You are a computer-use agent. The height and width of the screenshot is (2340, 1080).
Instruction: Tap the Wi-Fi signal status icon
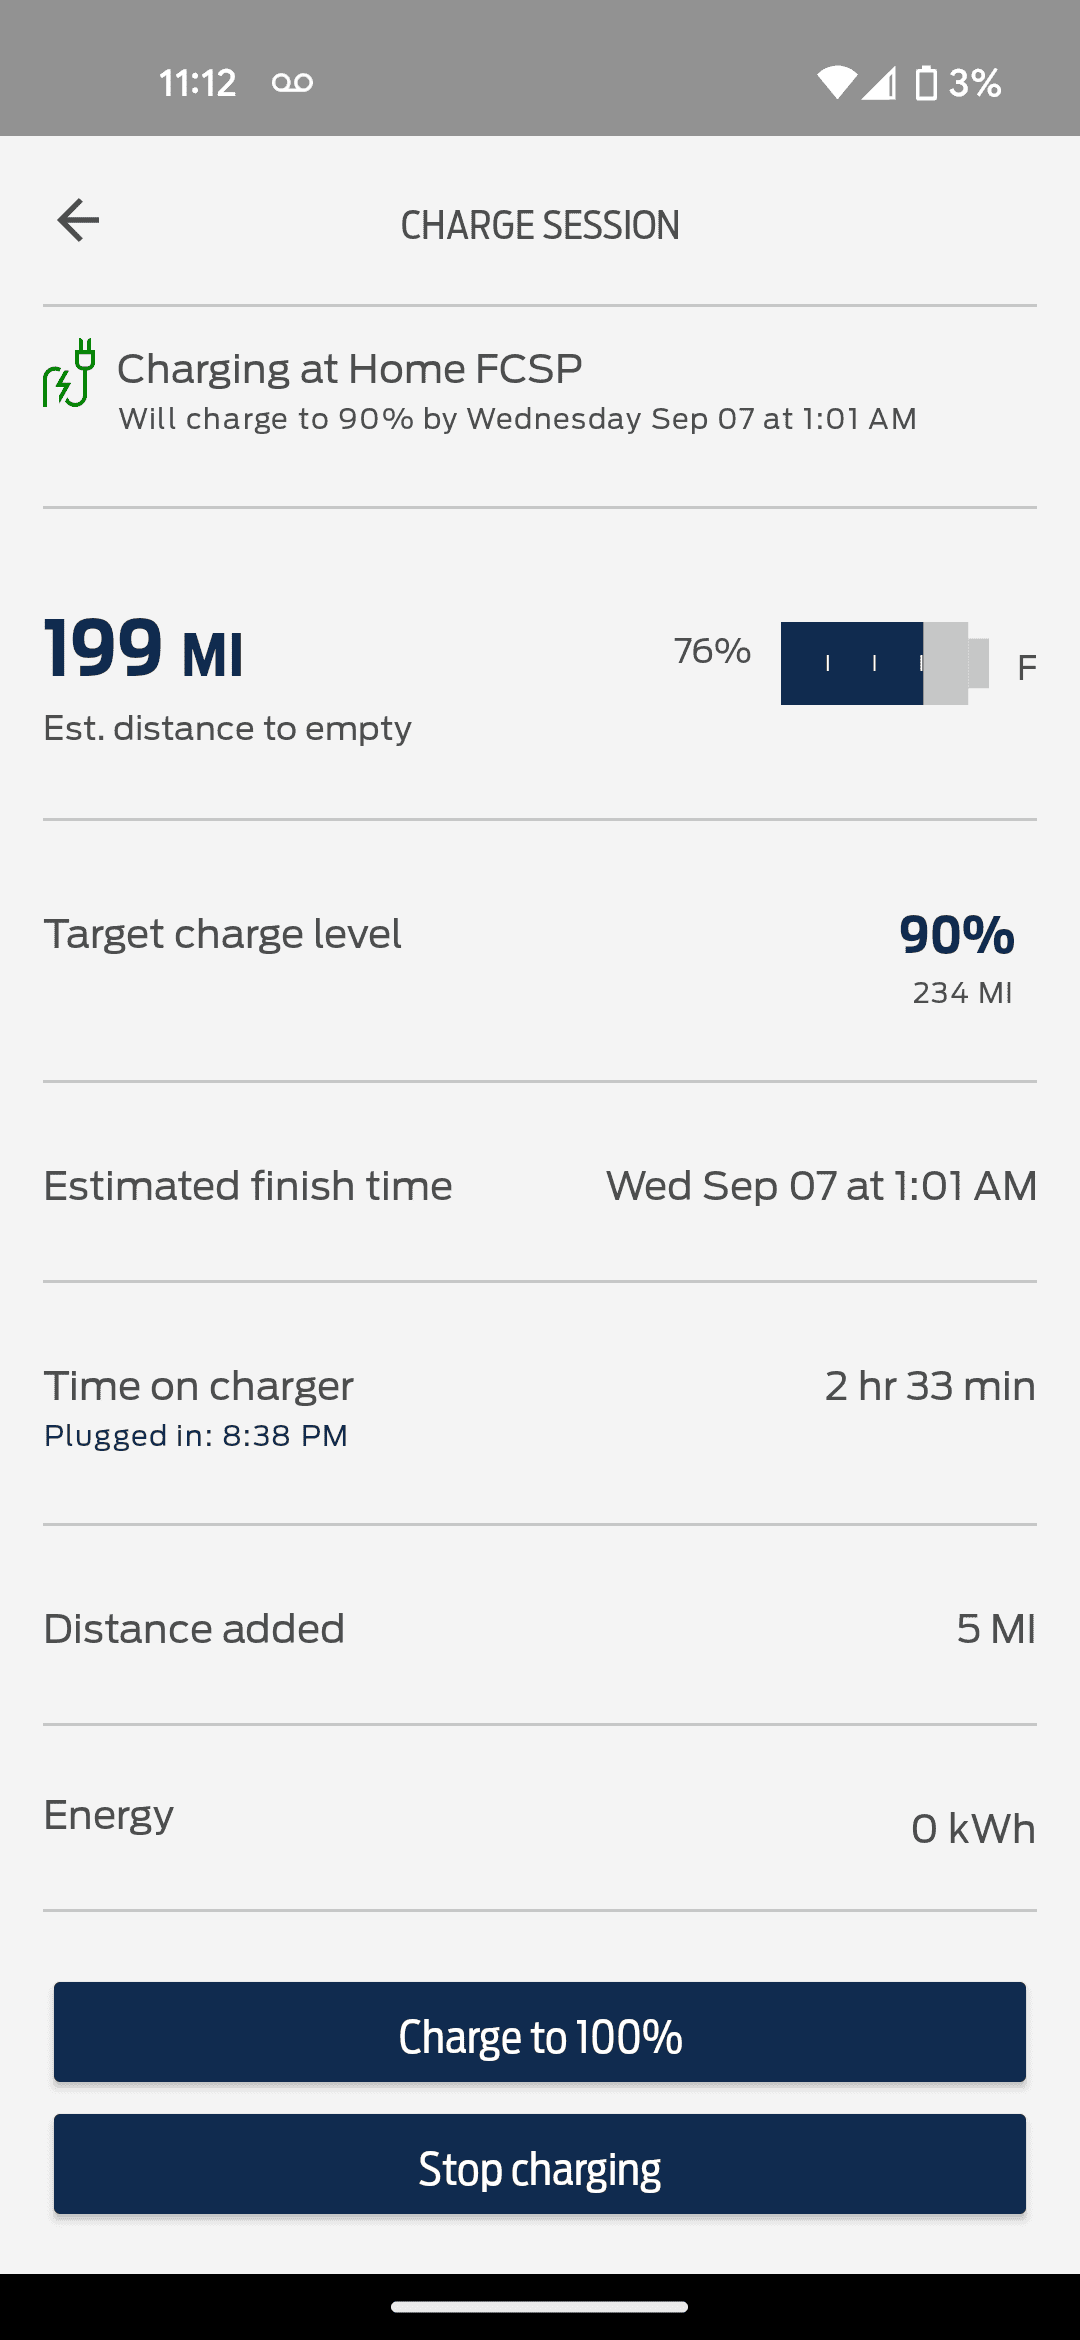[836, 83]
